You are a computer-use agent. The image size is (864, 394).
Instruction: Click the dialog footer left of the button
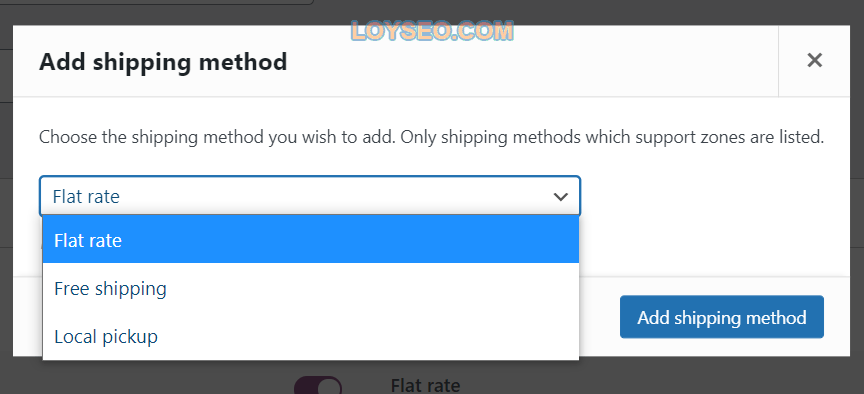(x=598, y=317)
